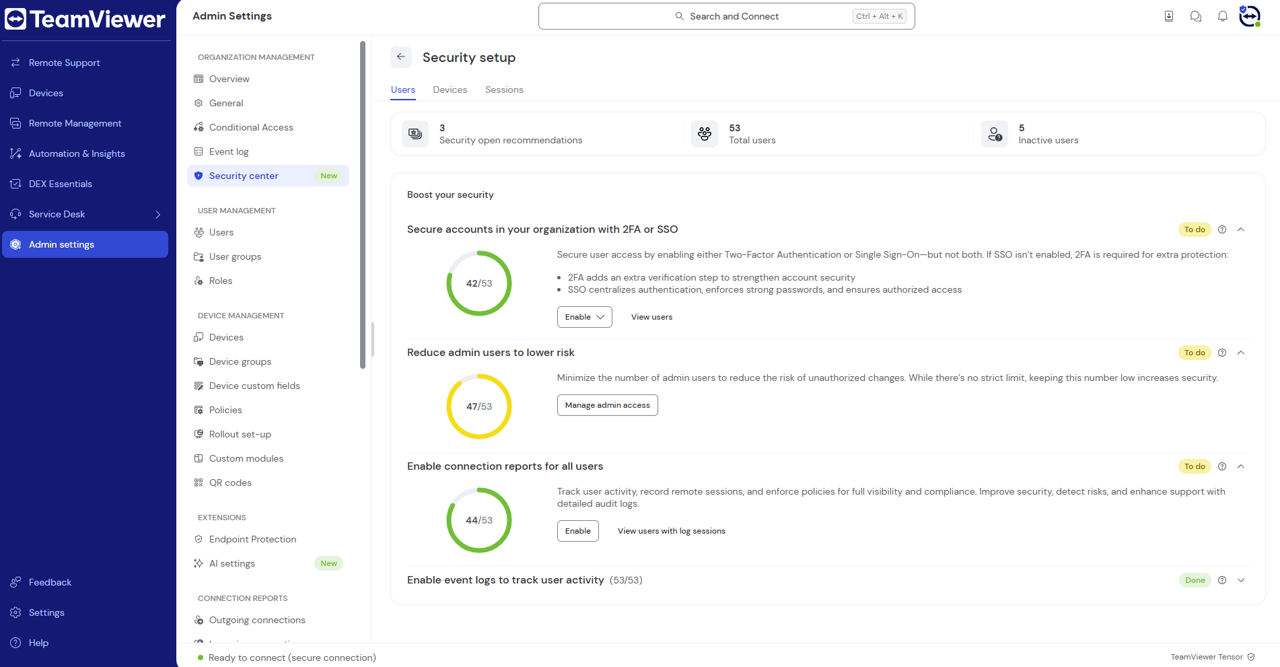
Task: Click the 44/53 progress ring
Action: [x=479, y=520]
